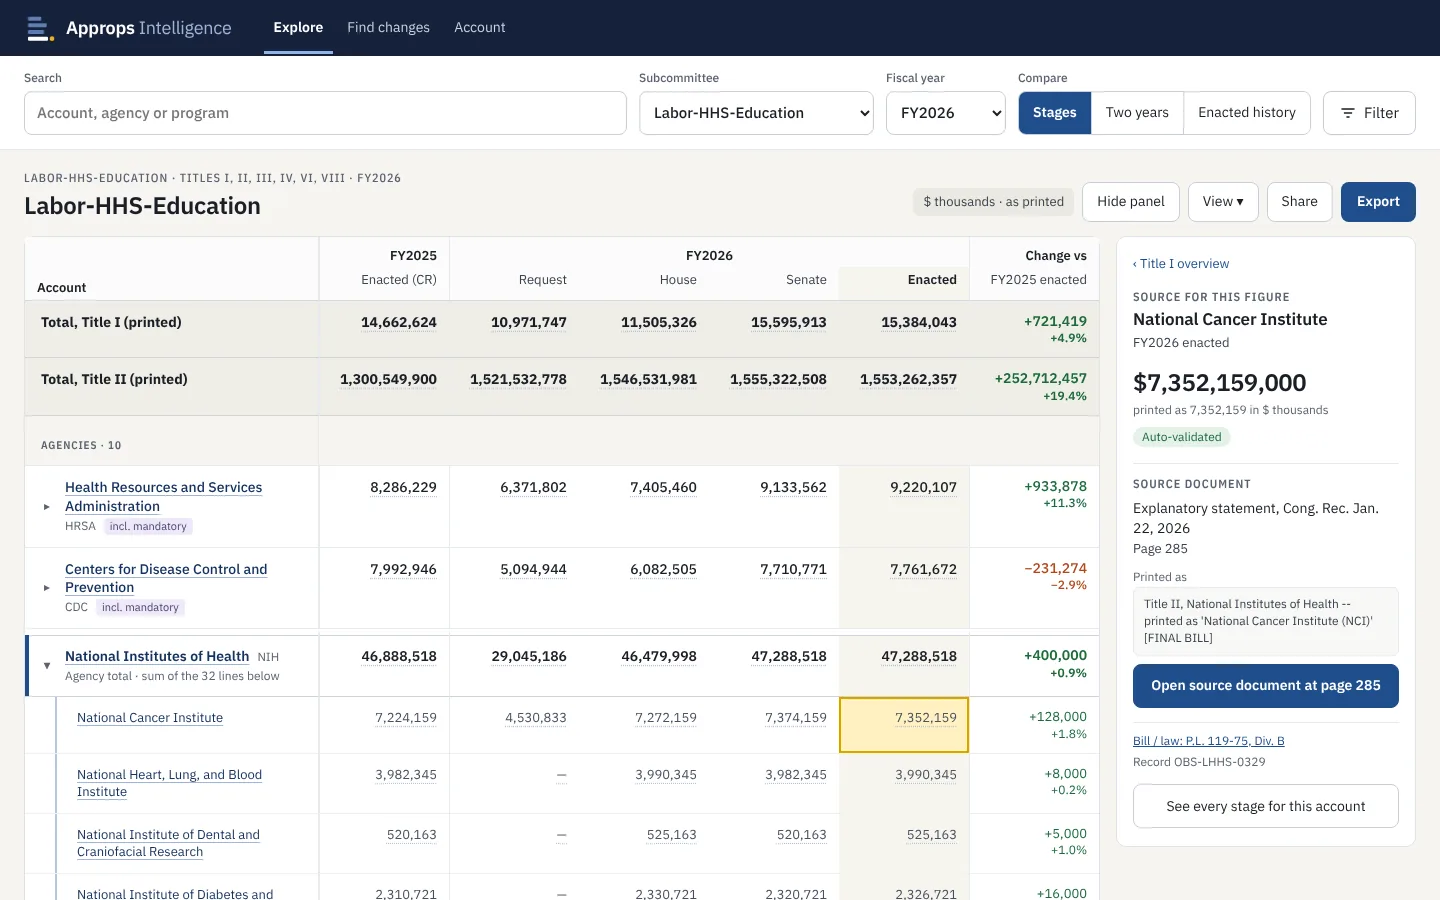The width and height of the screenshot is (1440, 900).
Task: Focus the account, agency or program search field
Action: click(325, 113)
